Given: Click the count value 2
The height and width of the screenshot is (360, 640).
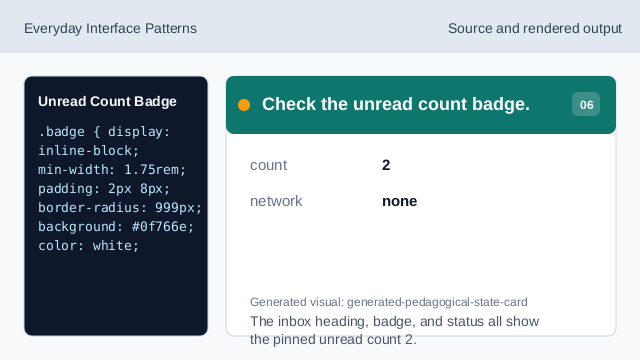Looking at the screenshot, I should pyautogui.click(x=386, y=165).
